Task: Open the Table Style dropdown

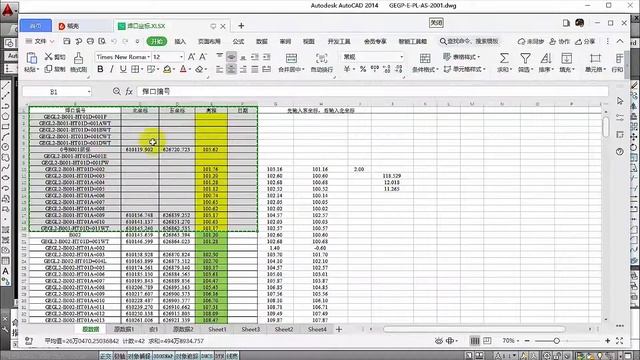Action: (462, 57)
